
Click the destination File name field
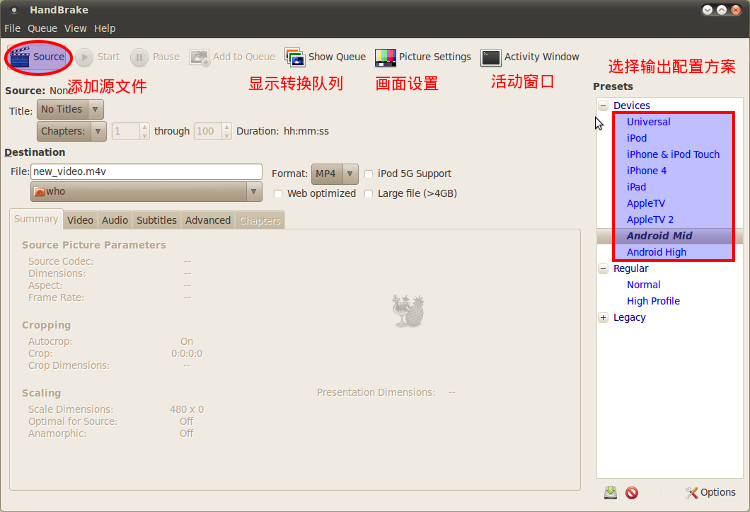(146, 171)
